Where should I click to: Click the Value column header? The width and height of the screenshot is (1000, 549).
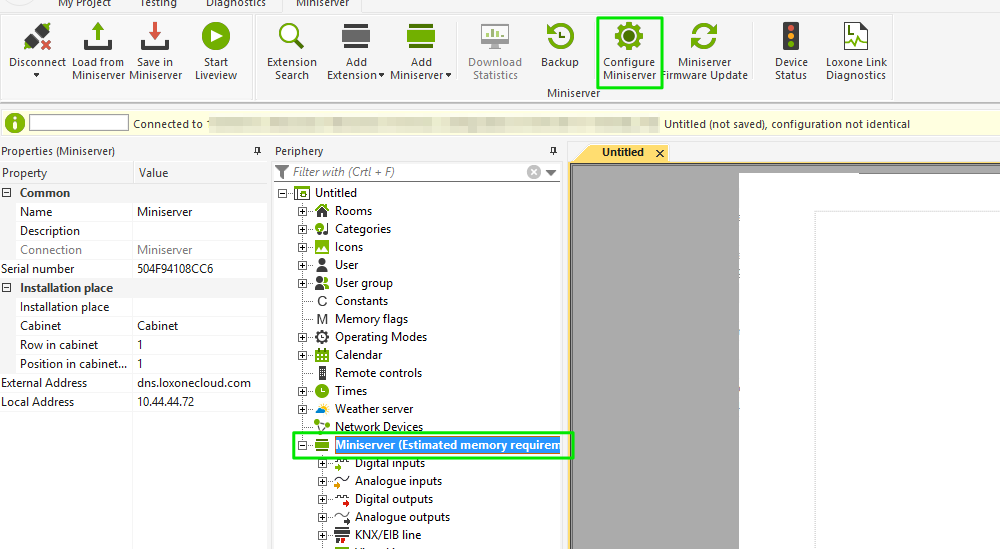click(x=200, y=173)
